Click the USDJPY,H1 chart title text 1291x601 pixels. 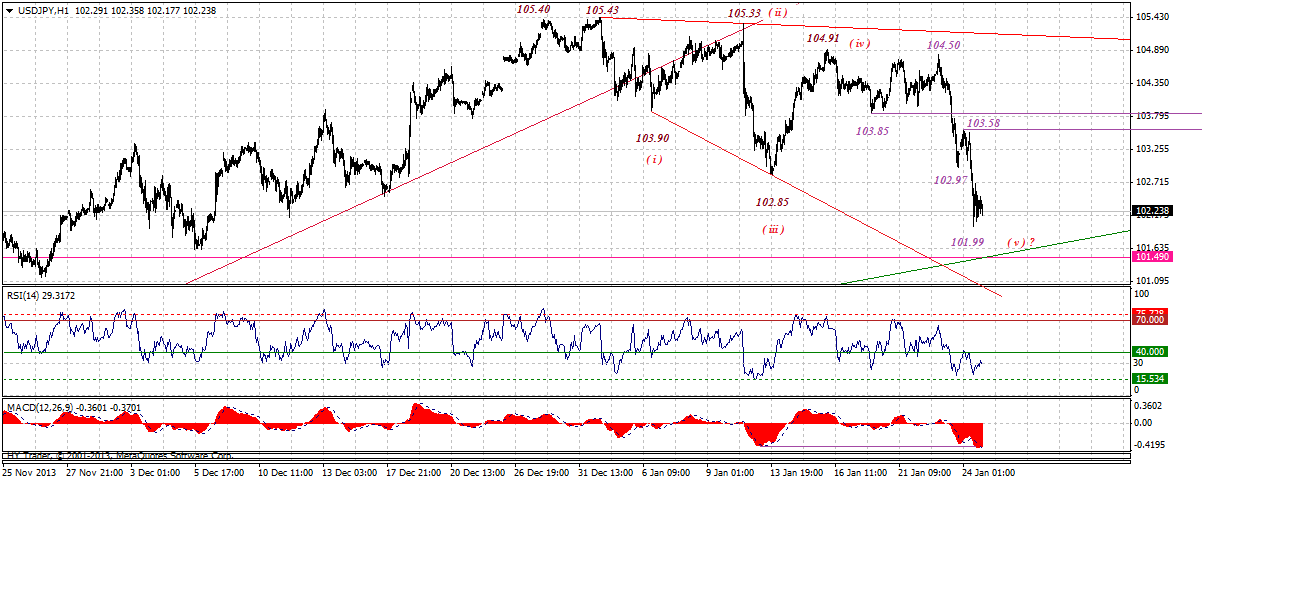42,9
